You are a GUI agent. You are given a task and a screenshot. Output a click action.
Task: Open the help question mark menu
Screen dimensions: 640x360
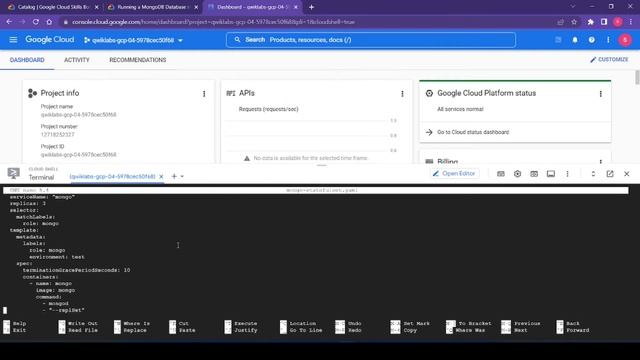point(591,40)
